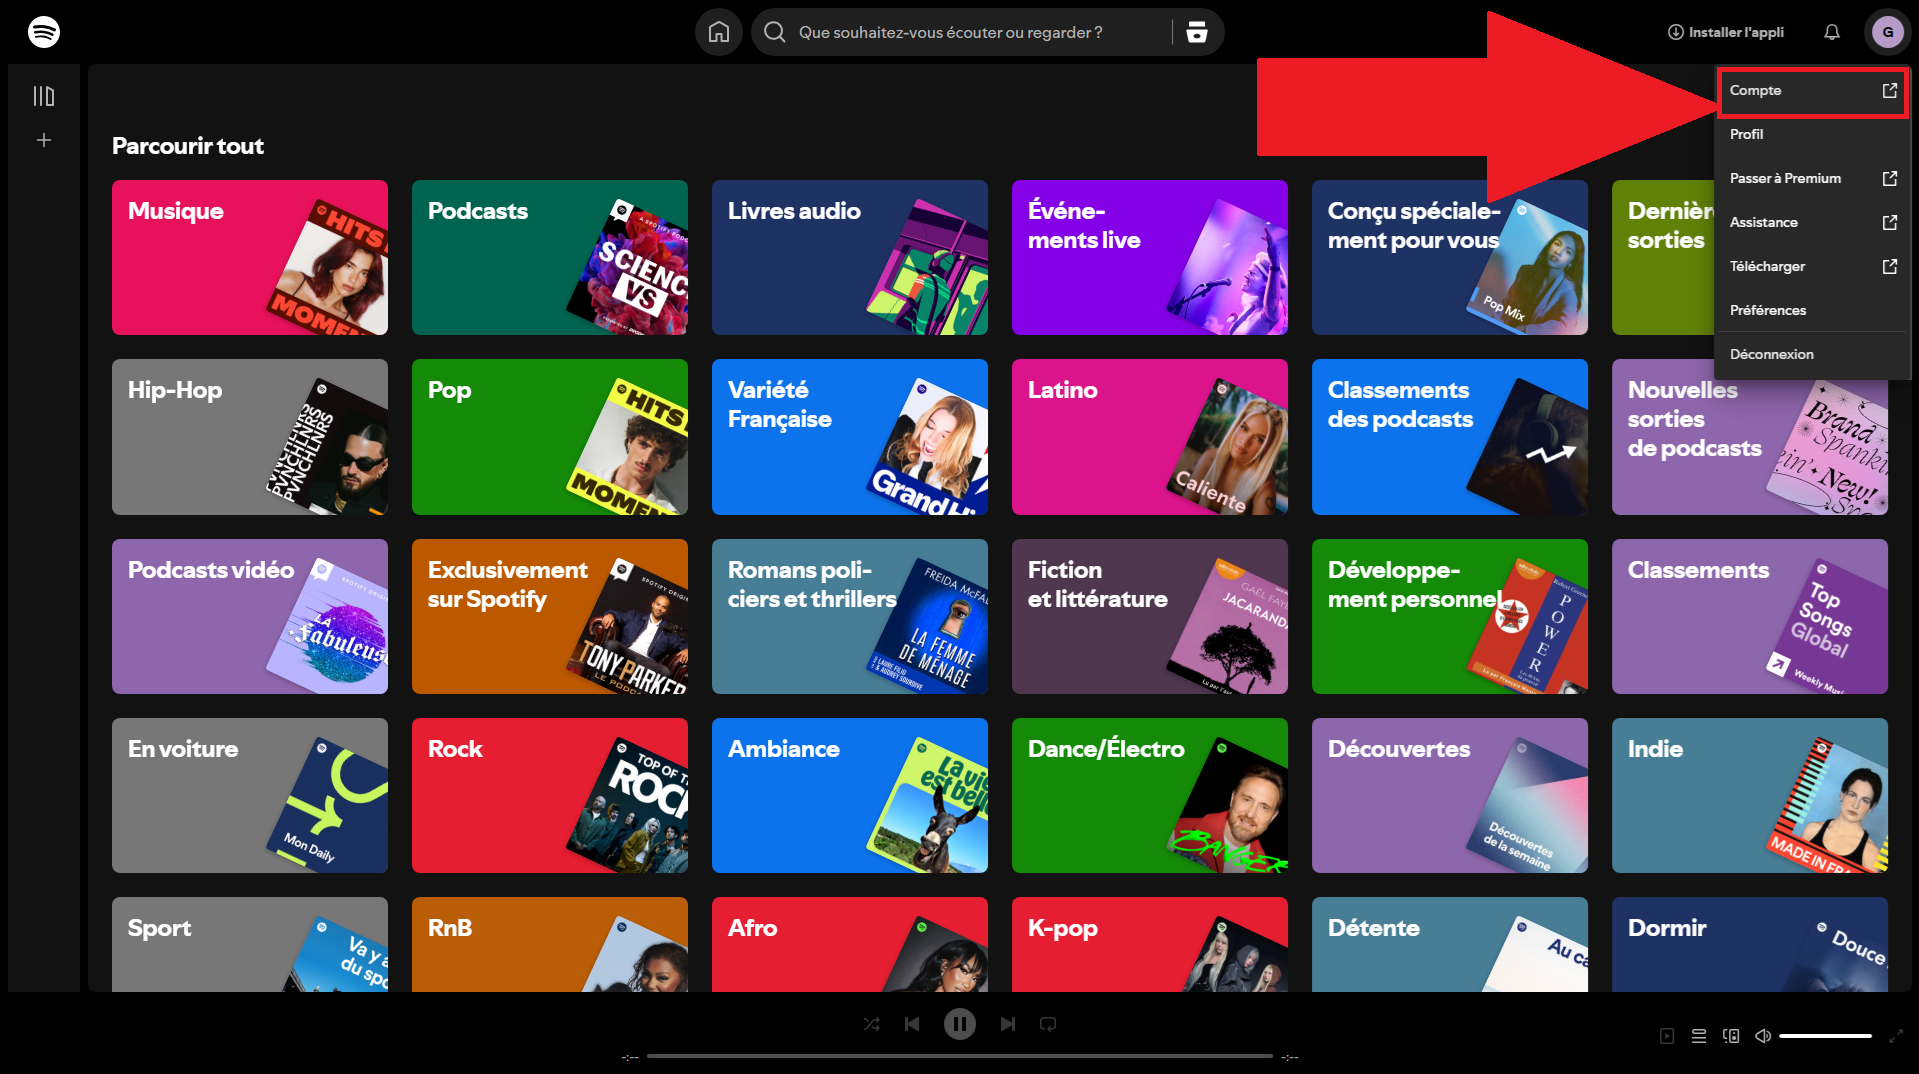This screenshot has width=1919, height=1074.
Task: Open the Rock category card
Action: tap(550, 796)
